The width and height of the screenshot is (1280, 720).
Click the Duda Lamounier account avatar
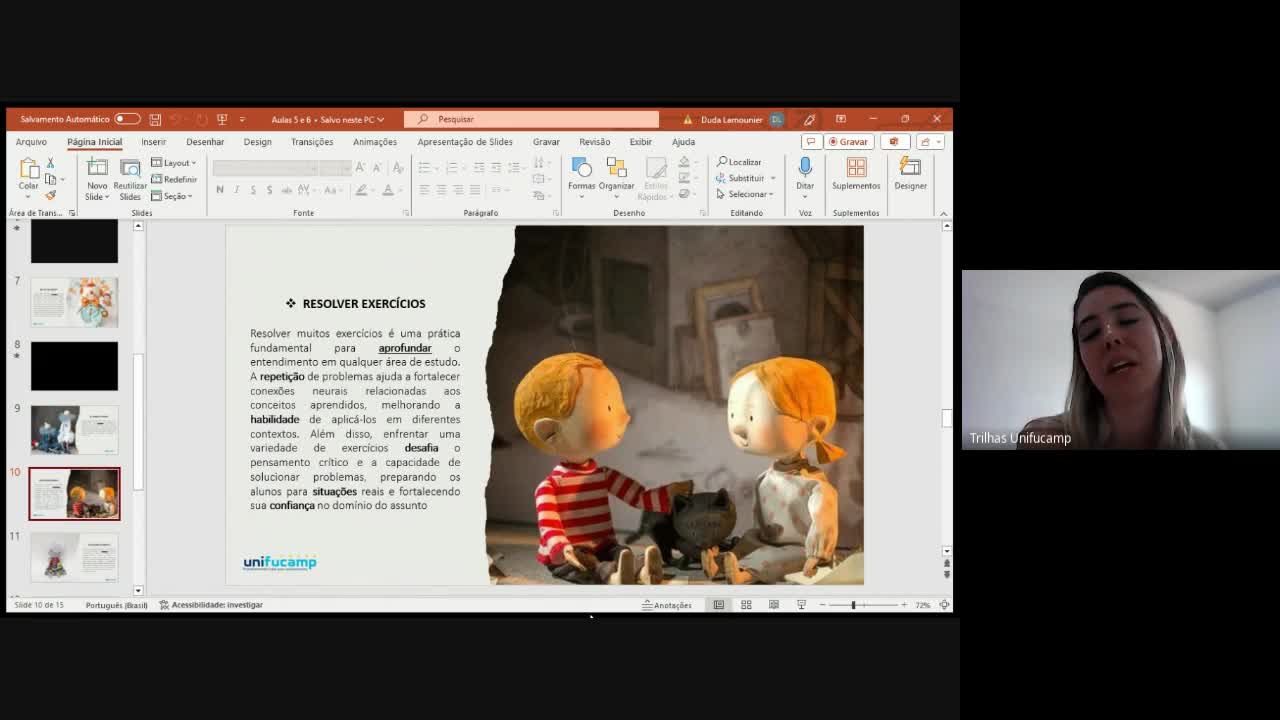pyautogui.click(x=776, y=119)
